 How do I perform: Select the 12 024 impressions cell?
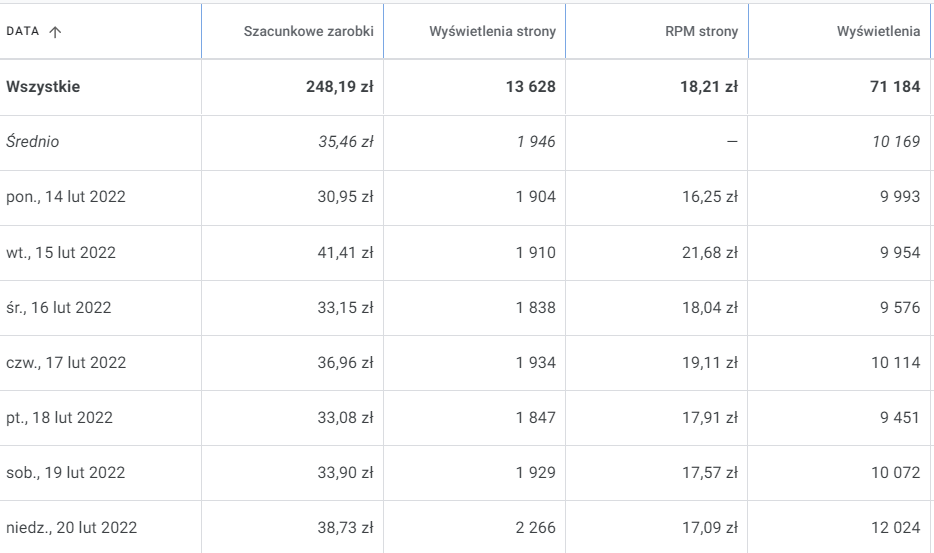tap(894, 527)
